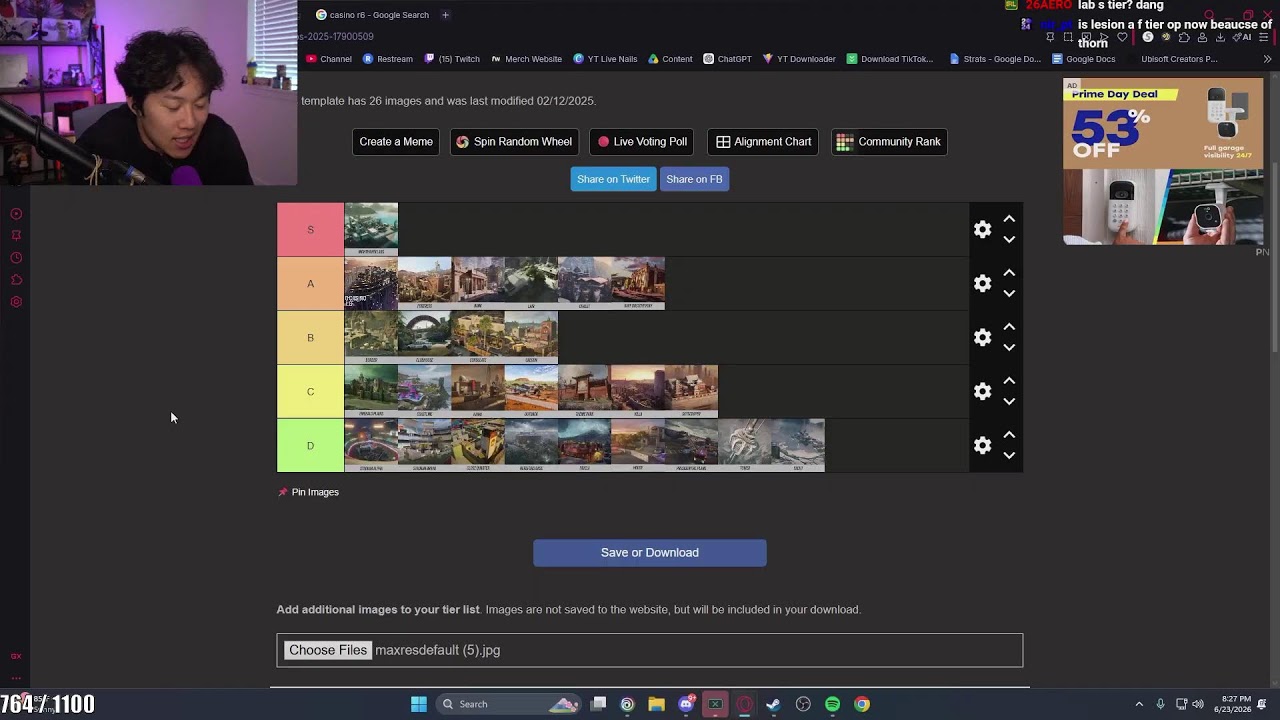Move D tier row up with arrow
The width and height of the screenshot is (1280, 720).
pyautogui.click(x=1009, y=435)
